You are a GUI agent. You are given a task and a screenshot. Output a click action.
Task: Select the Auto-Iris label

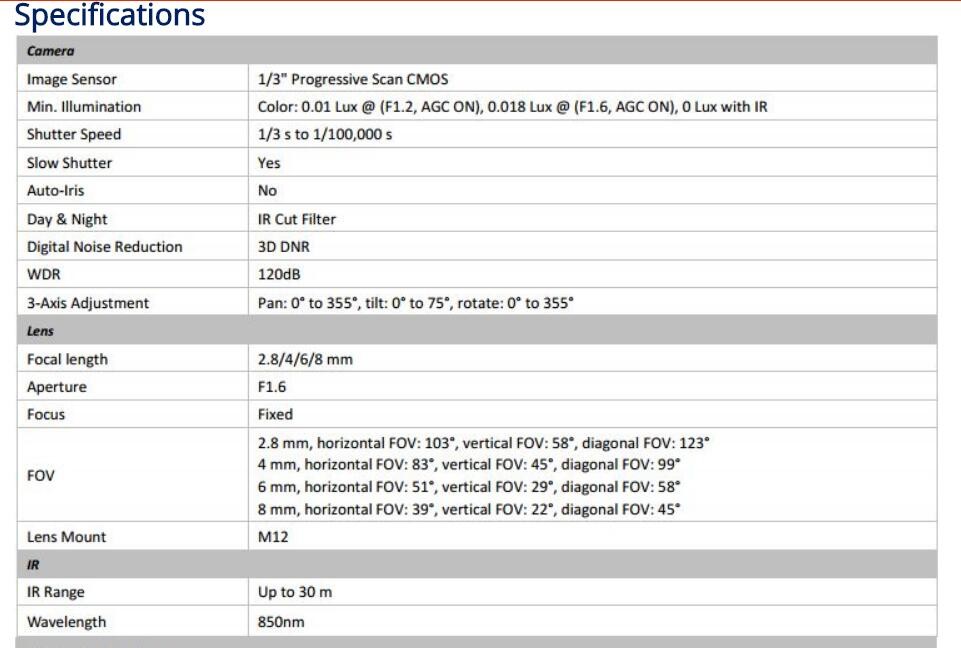tap(55, 191)
